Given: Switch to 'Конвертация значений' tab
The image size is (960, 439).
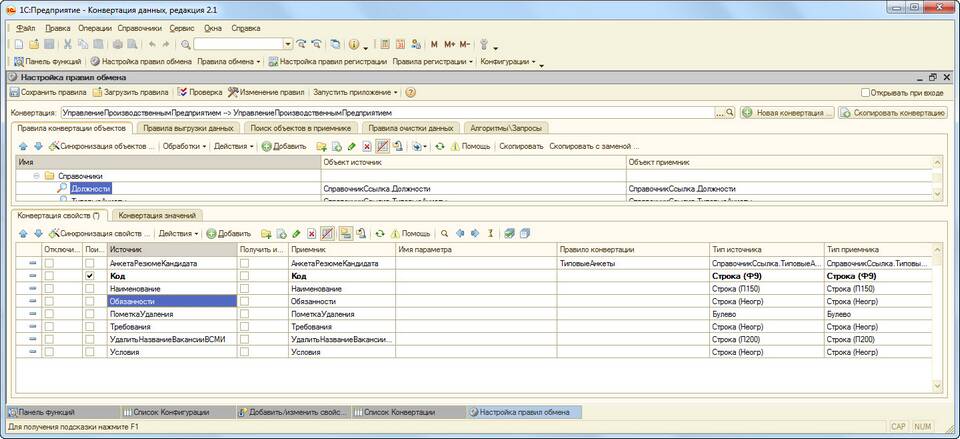Looking at the screenshot, I should [x=157, y=216].
